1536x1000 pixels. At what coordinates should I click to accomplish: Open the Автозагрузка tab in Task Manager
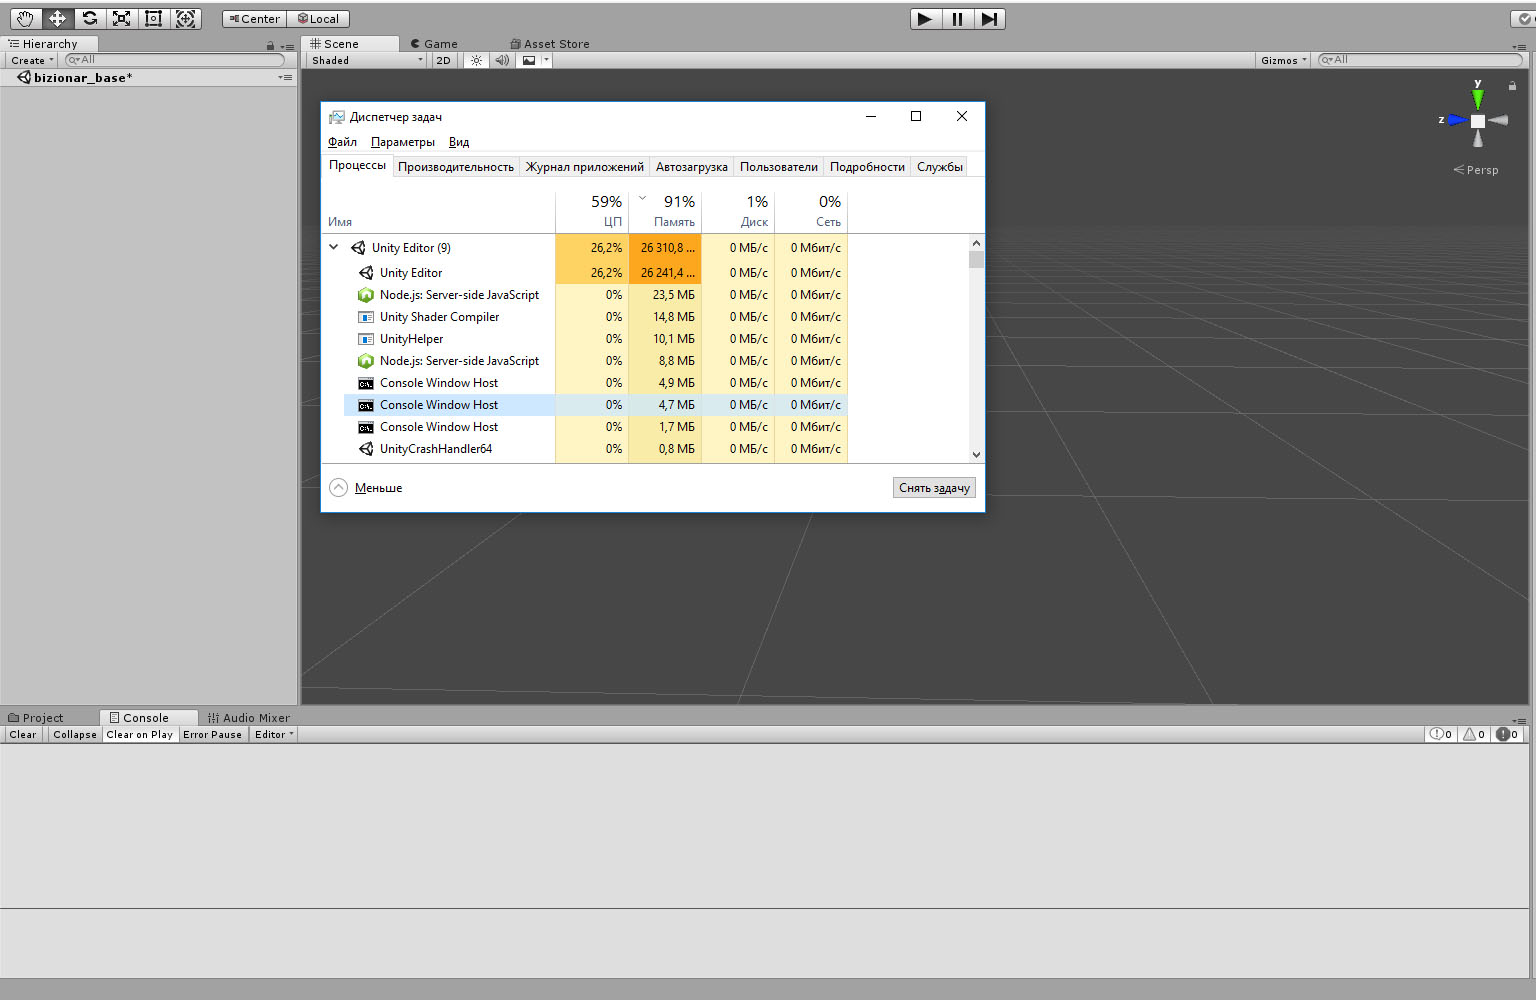[691, 166]
